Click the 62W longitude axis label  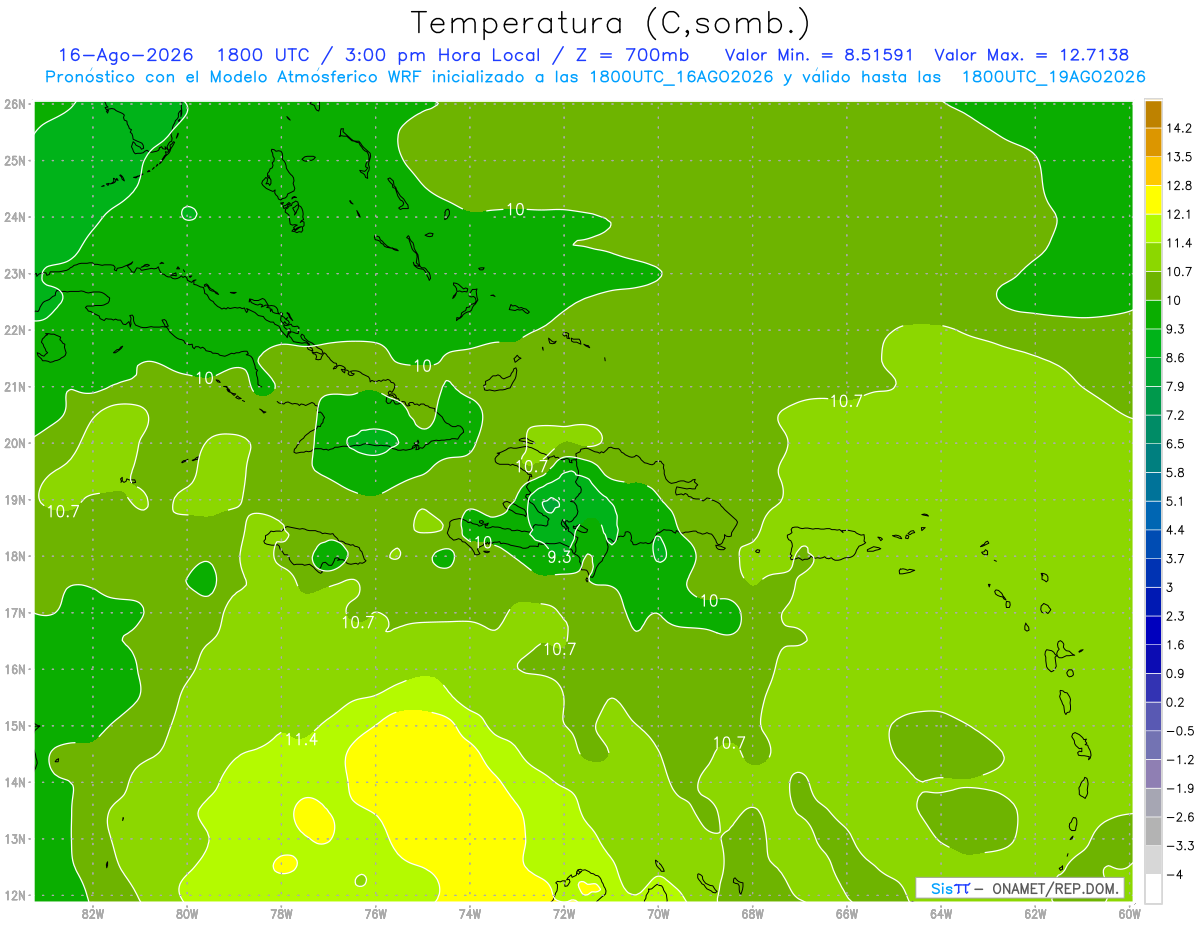[x=1035, y=913]
